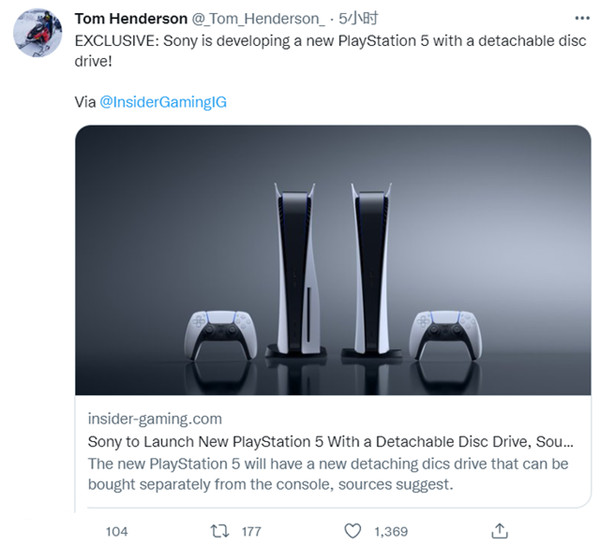Open the 'Sony to Launch New PlayStation 5' headline
Viewport: 600px width, 545px height.
[330, 441]
